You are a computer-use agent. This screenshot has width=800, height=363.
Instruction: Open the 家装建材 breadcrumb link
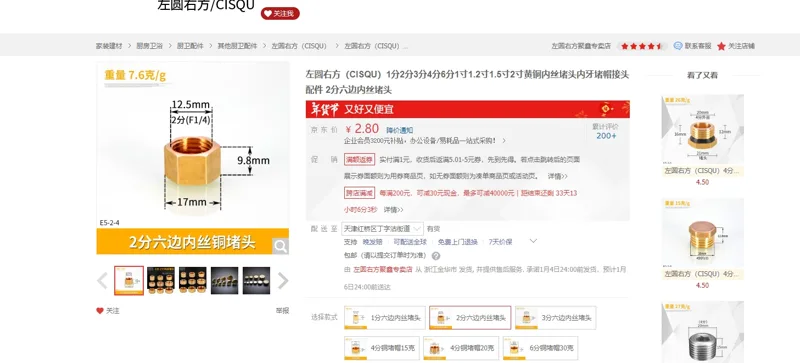[x=109, y=46]
